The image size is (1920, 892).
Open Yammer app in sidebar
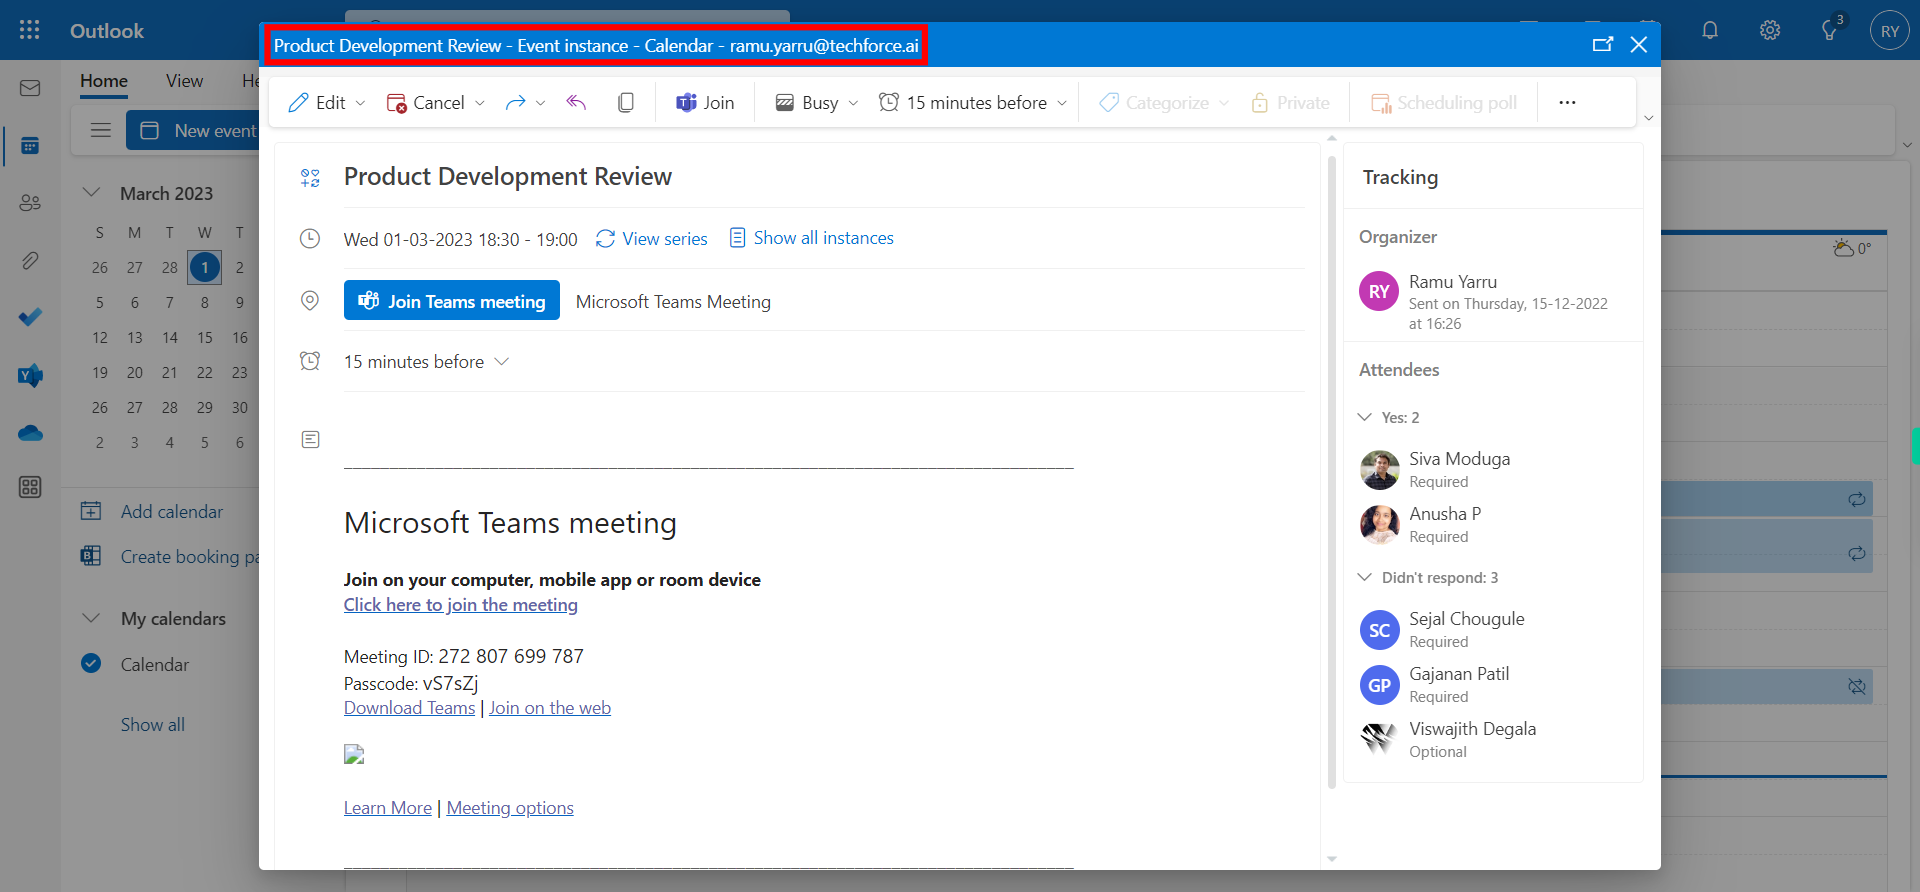click(x=30, y=376)
